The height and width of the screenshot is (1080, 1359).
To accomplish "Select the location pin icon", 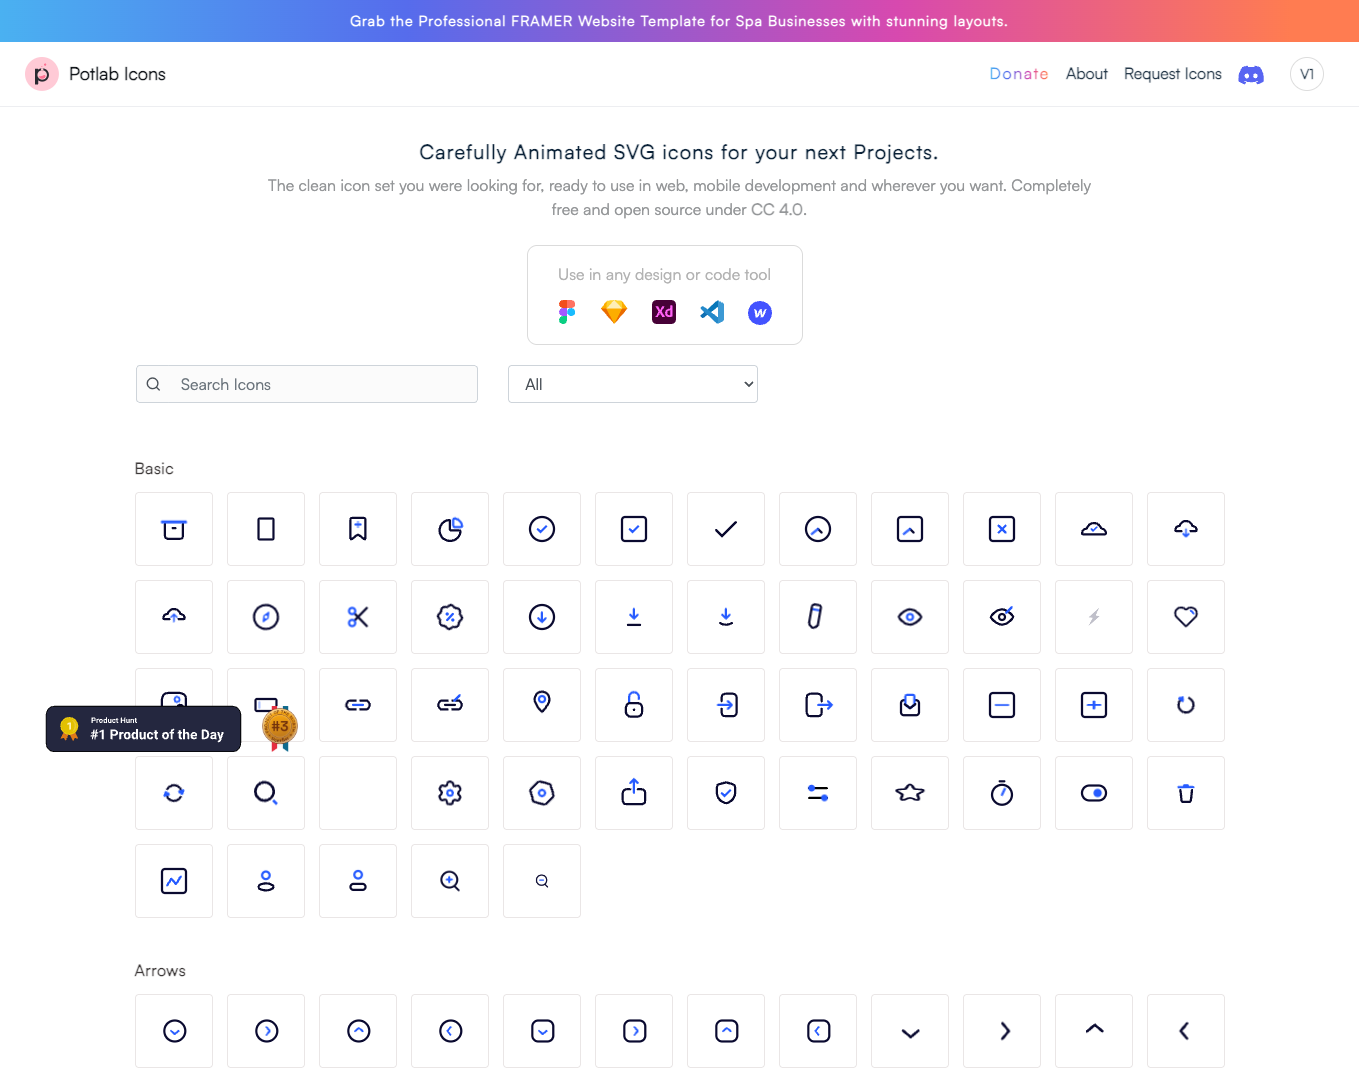I will click(541, 705).
